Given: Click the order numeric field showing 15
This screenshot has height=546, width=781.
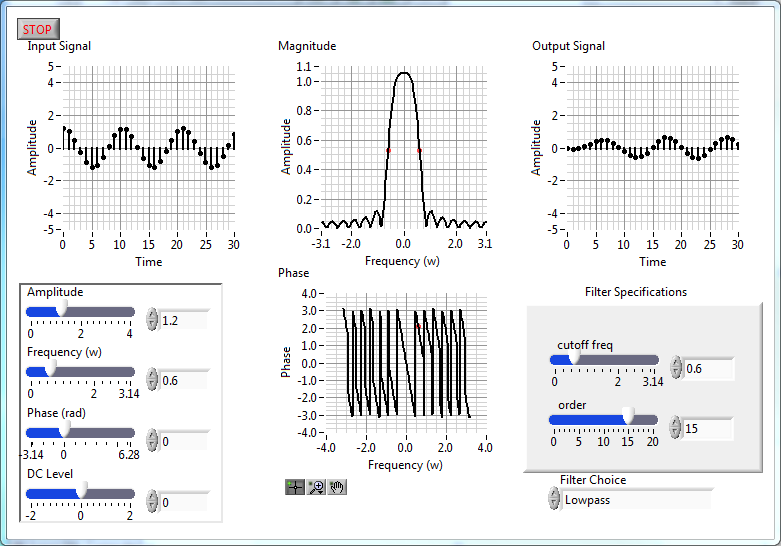Looking at the screenshot, I should (707, 428).
